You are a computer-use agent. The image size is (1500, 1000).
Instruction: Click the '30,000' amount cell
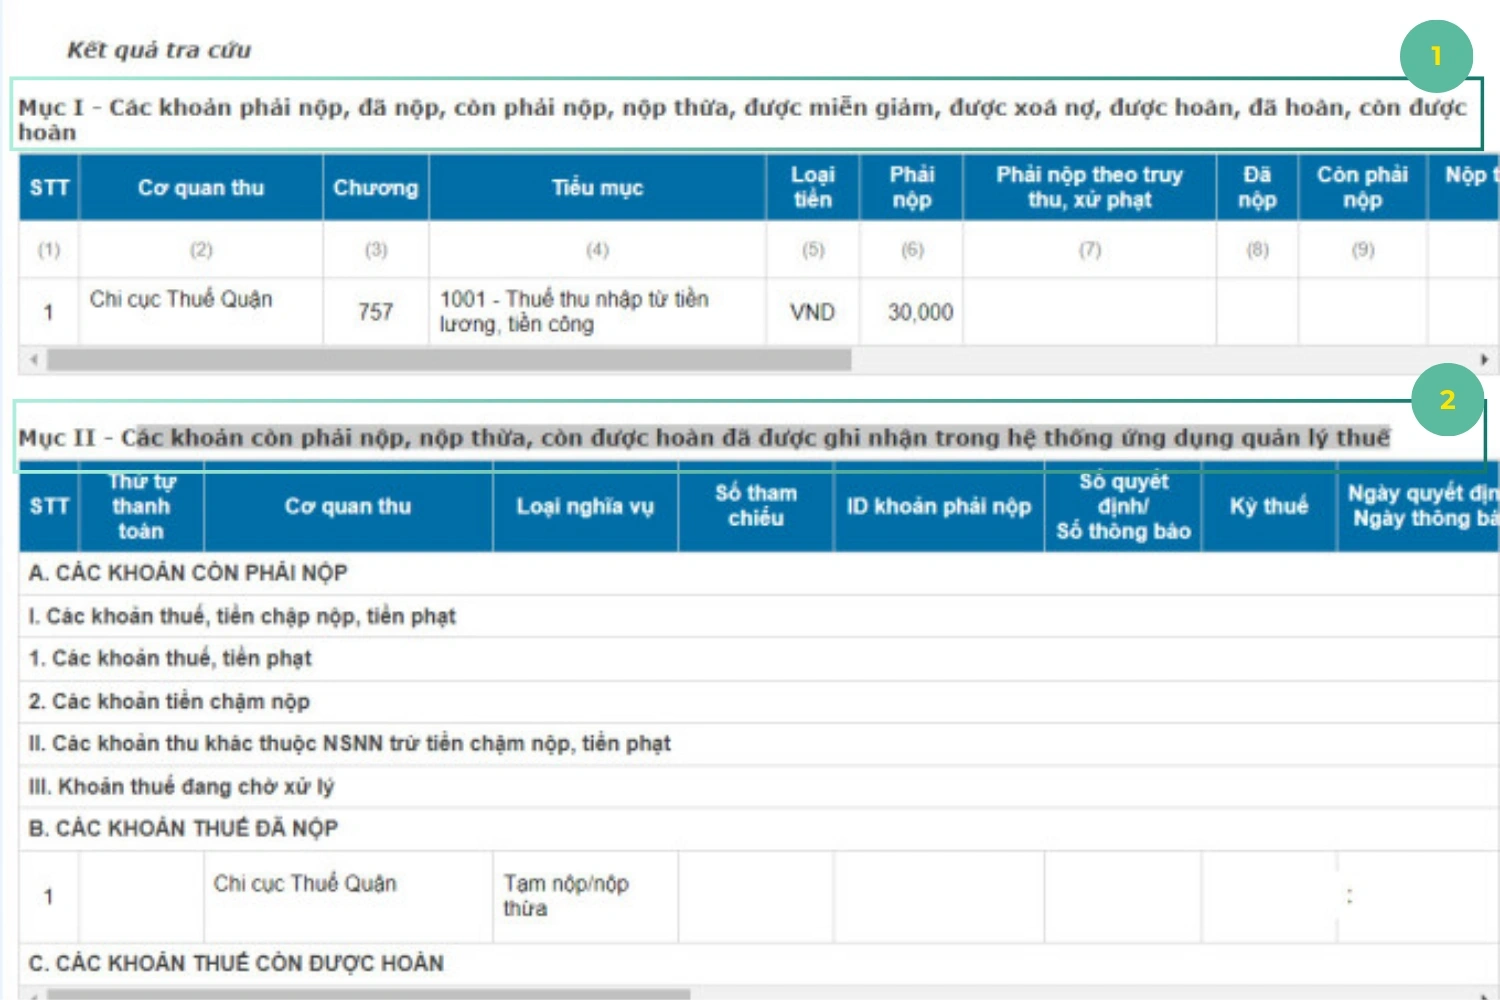[x=912, y=312]
